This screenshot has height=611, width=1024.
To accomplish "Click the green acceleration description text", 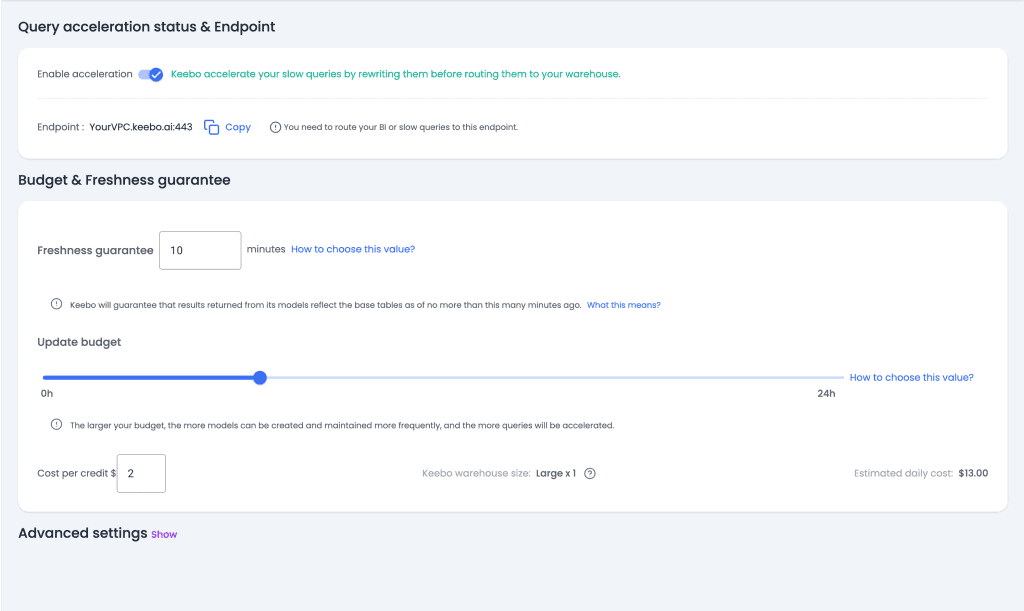I will click(396, 74).
